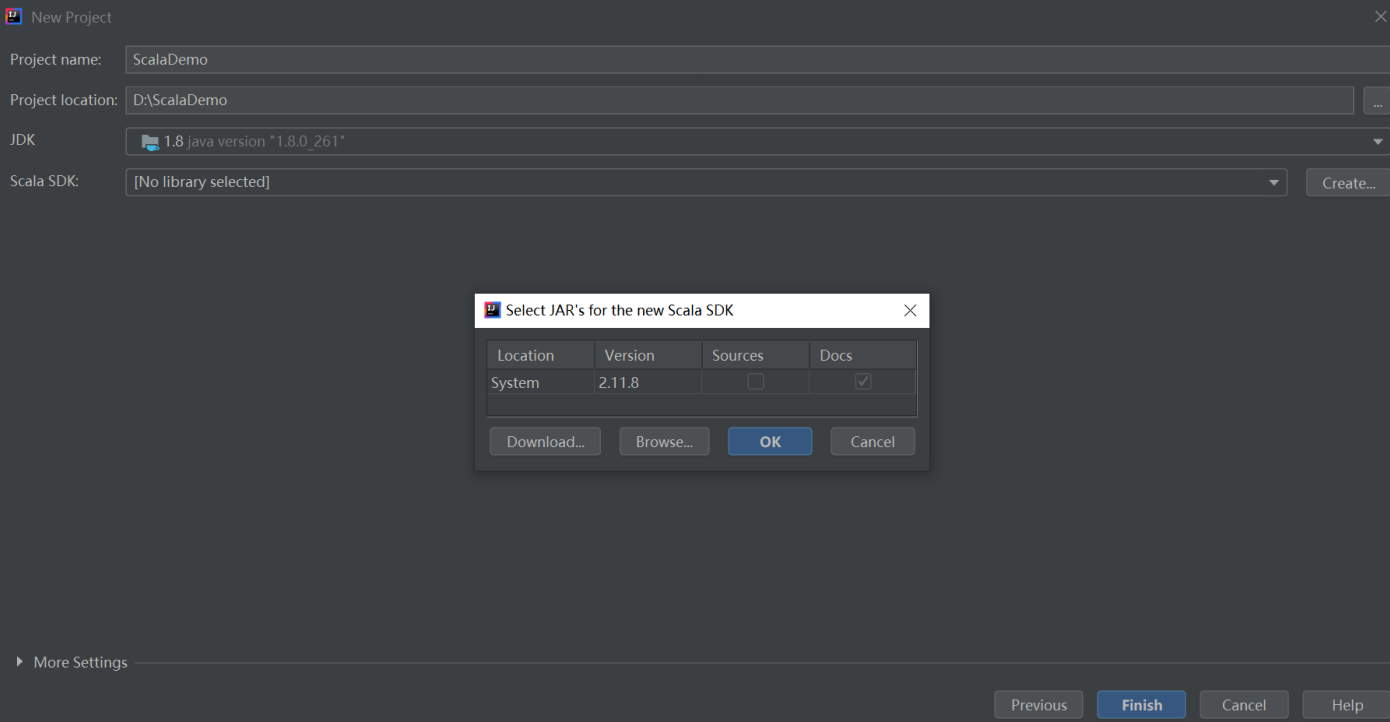1390x722 pixels.
Task: Untick the Docs checkbox for System row
Action: click(x=863, y=381)
